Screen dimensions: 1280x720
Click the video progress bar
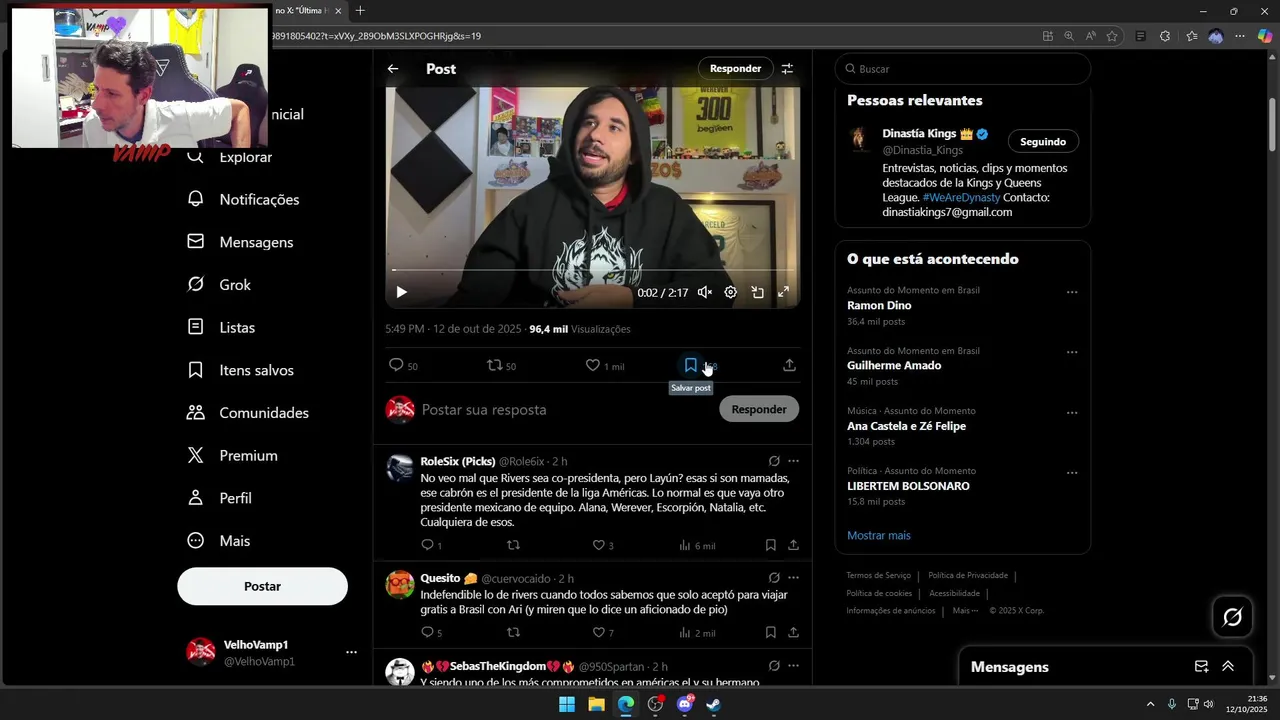click(x=593, y=270)
